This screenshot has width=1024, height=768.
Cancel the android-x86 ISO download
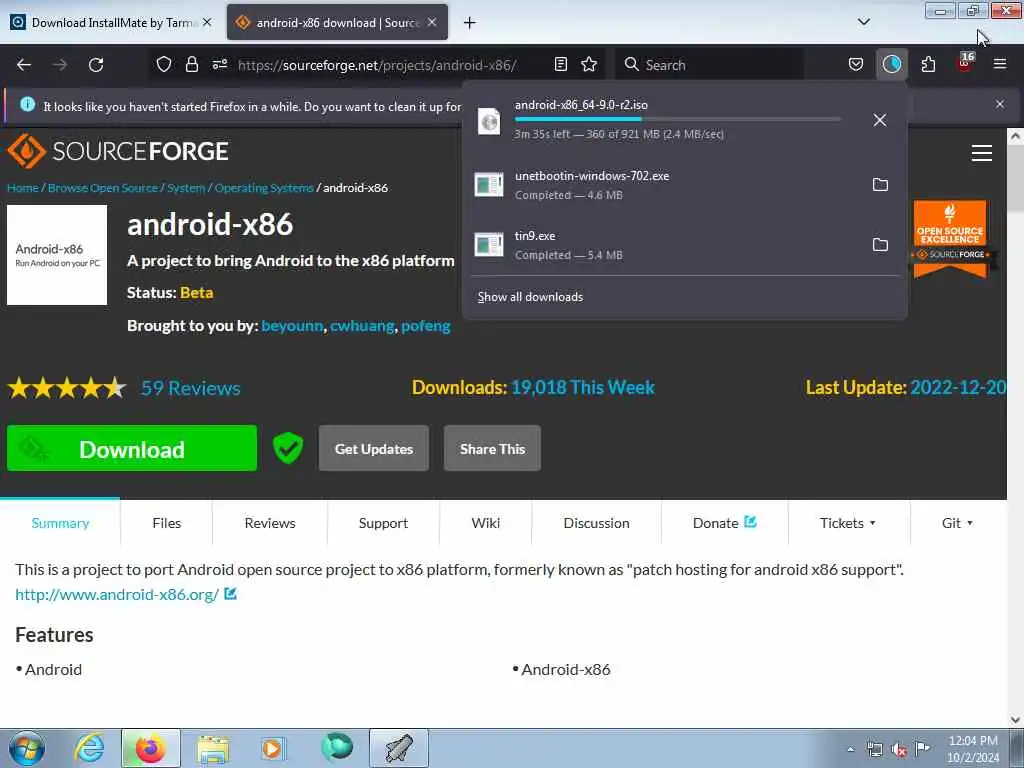tap(880, 120)
